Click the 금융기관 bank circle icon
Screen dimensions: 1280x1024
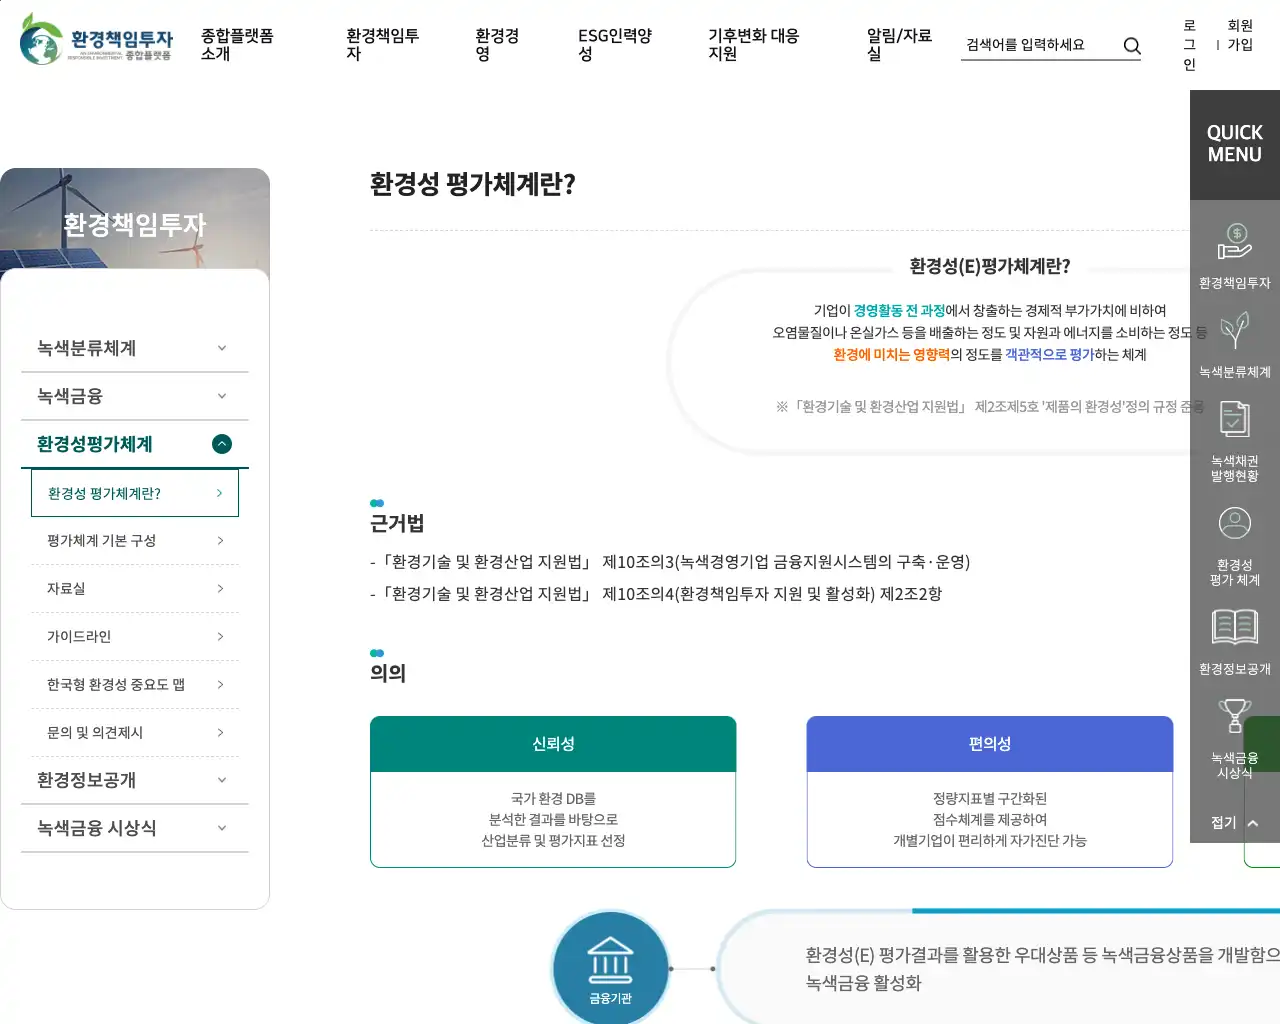pos(610,967)
